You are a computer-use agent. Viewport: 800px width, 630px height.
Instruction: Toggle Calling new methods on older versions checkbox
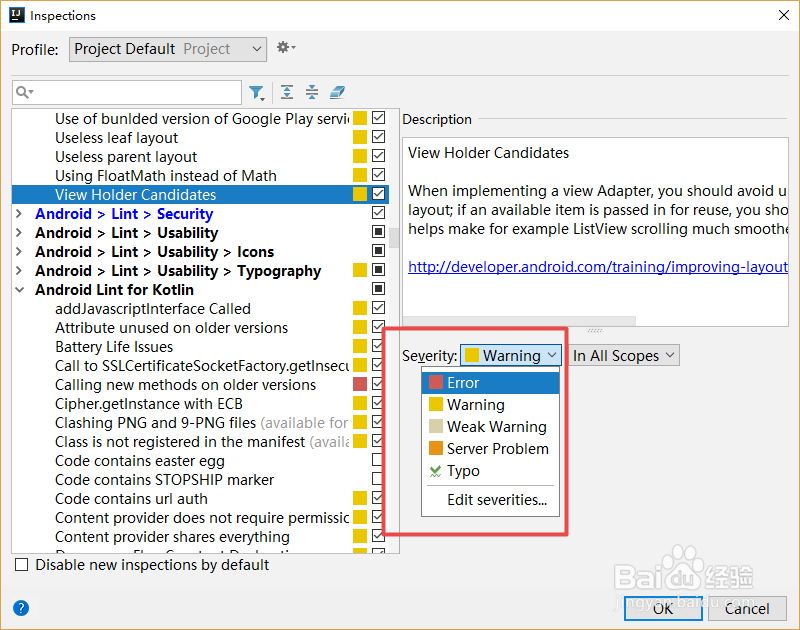tap(378, 384)
